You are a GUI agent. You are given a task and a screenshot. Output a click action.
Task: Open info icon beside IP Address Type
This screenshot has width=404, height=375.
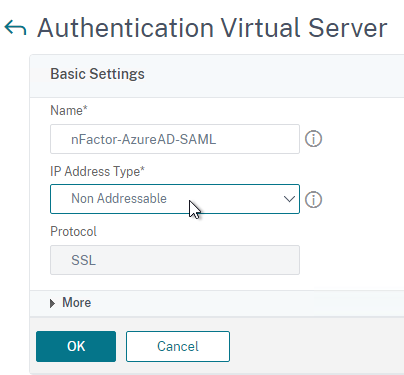[x=313, y=199]
